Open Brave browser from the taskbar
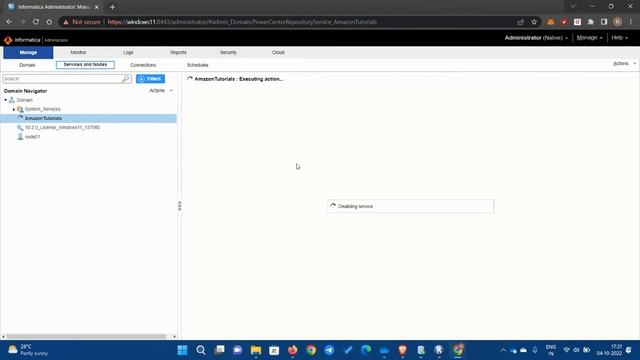This screenshot has height=360, width=640. click(403, 350)
